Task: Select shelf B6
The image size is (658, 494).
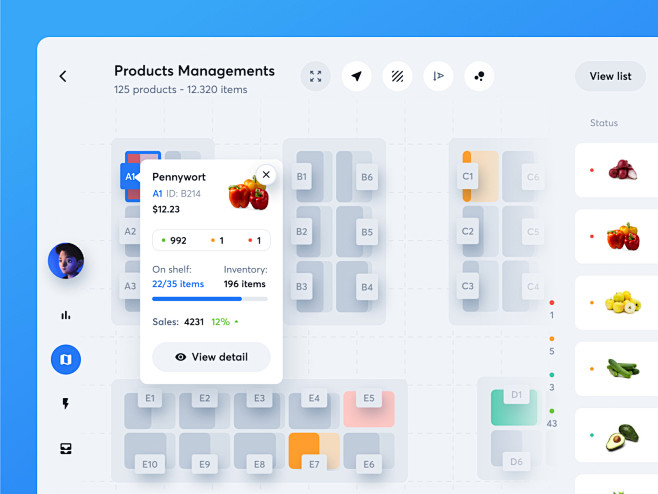Action: (367, 177)
